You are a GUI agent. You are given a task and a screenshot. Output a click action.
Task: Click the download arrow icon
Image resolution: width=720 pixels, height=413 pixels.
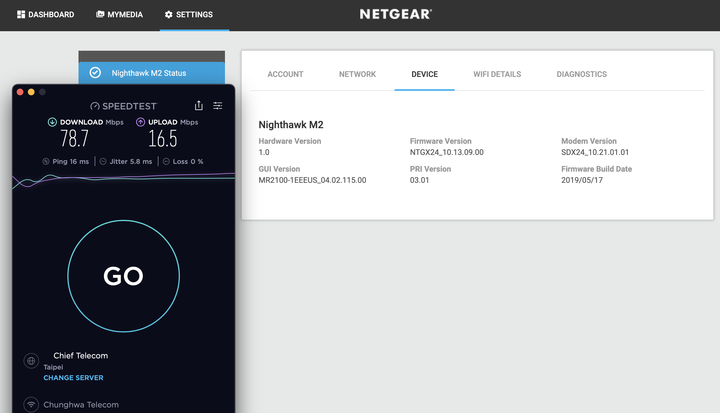point(52,122)
